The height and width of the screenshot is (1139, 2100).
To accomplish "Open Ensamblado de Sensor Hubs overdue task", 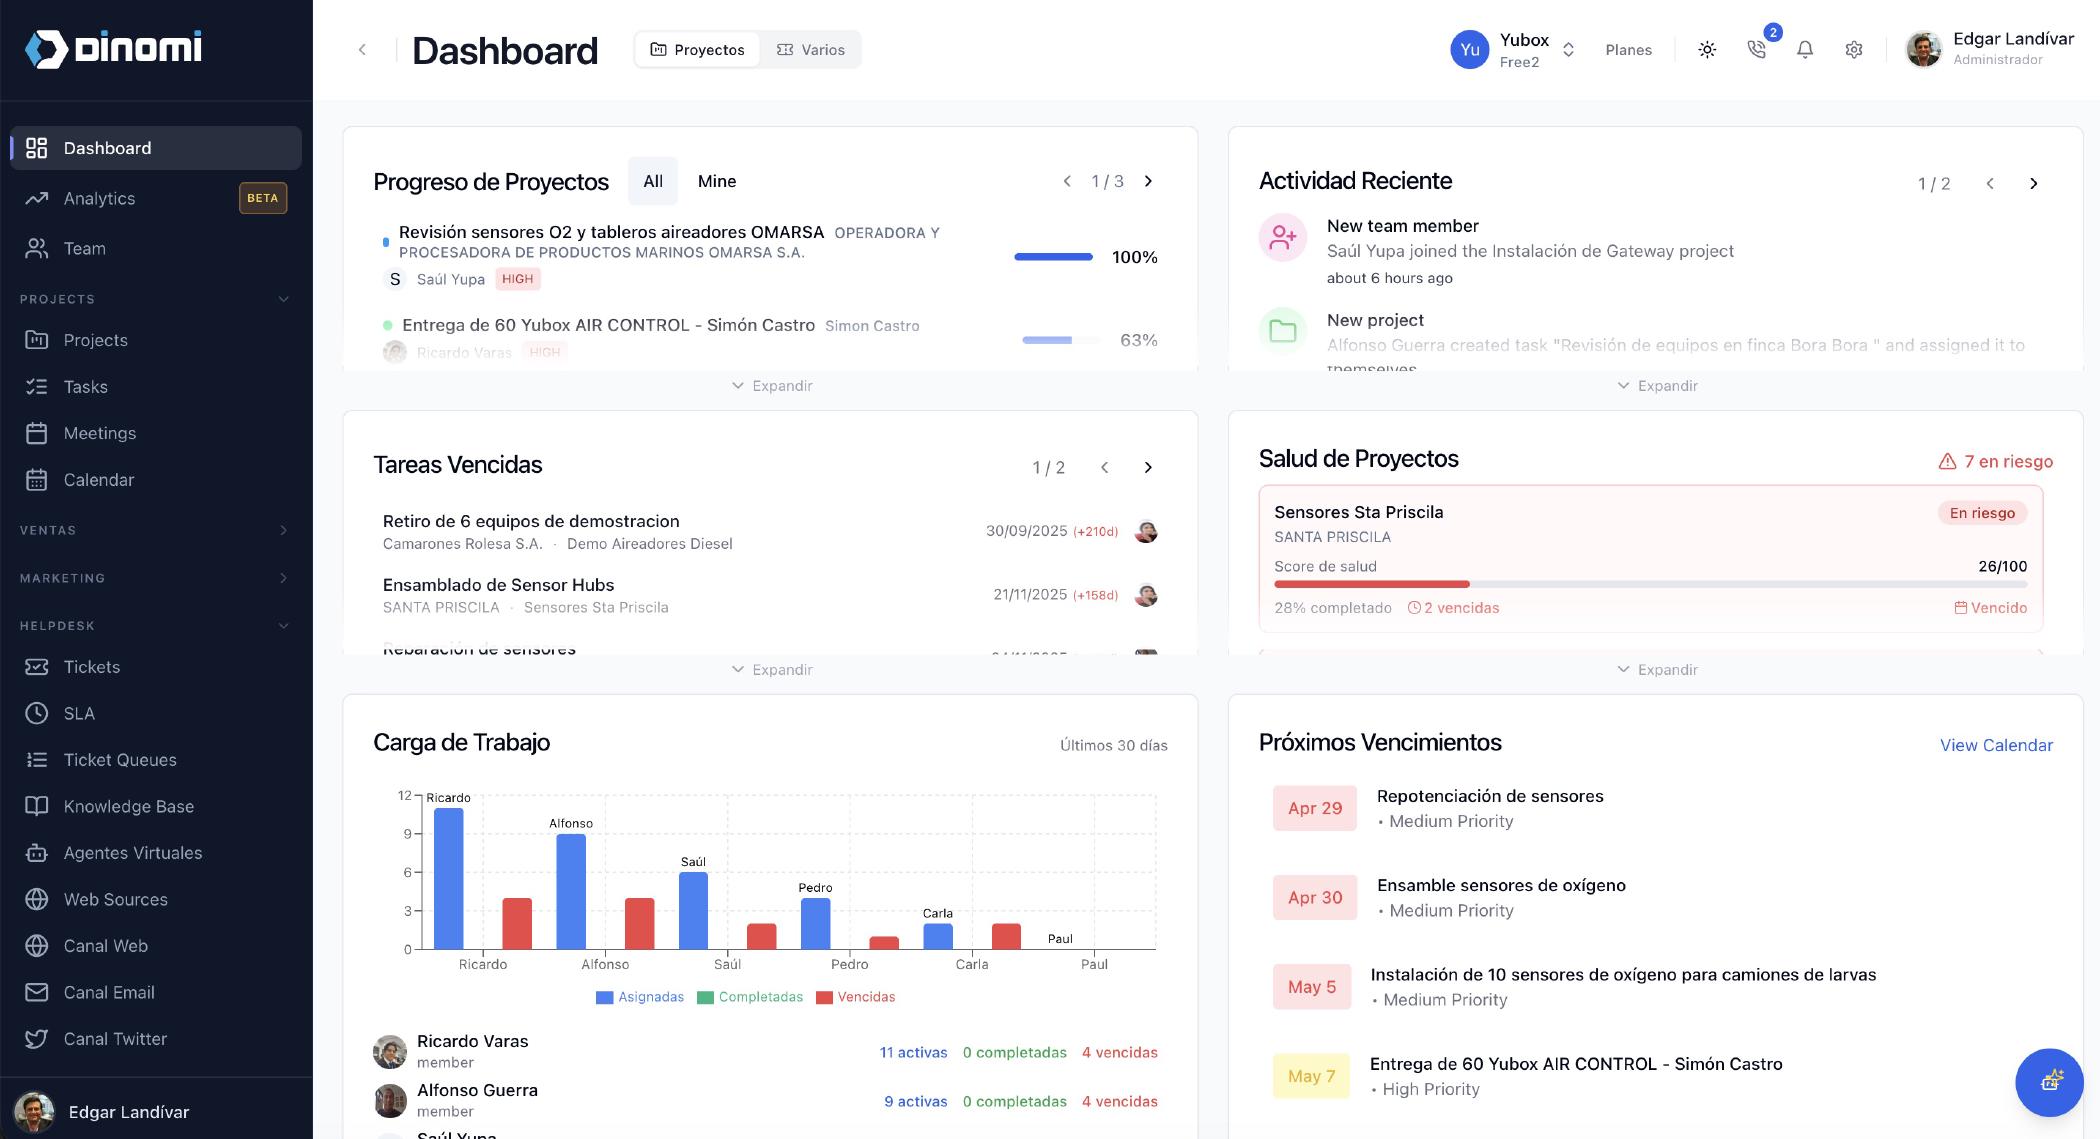I will (770, 596).
